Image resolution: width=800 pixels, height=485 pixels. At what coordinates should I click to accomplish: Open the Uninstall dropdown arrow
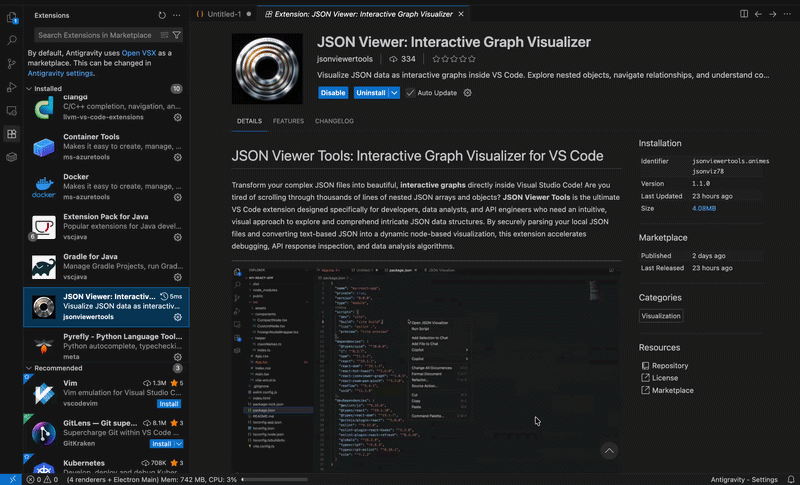pyautogui.click(x=394, y=93)
